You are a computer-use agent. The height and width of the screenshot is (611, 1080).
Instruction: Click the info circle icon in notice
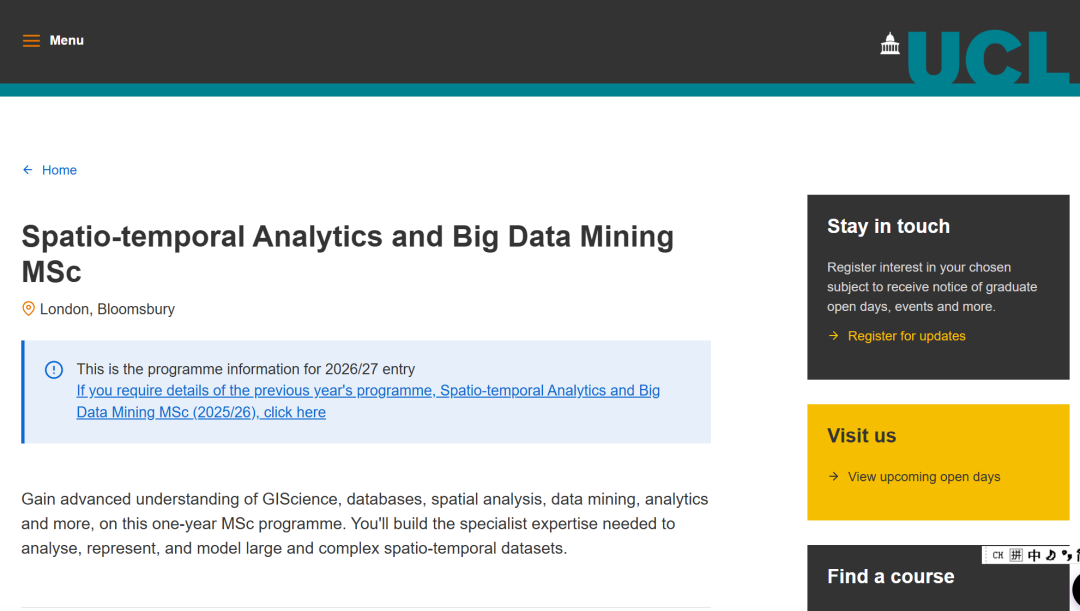54,370
